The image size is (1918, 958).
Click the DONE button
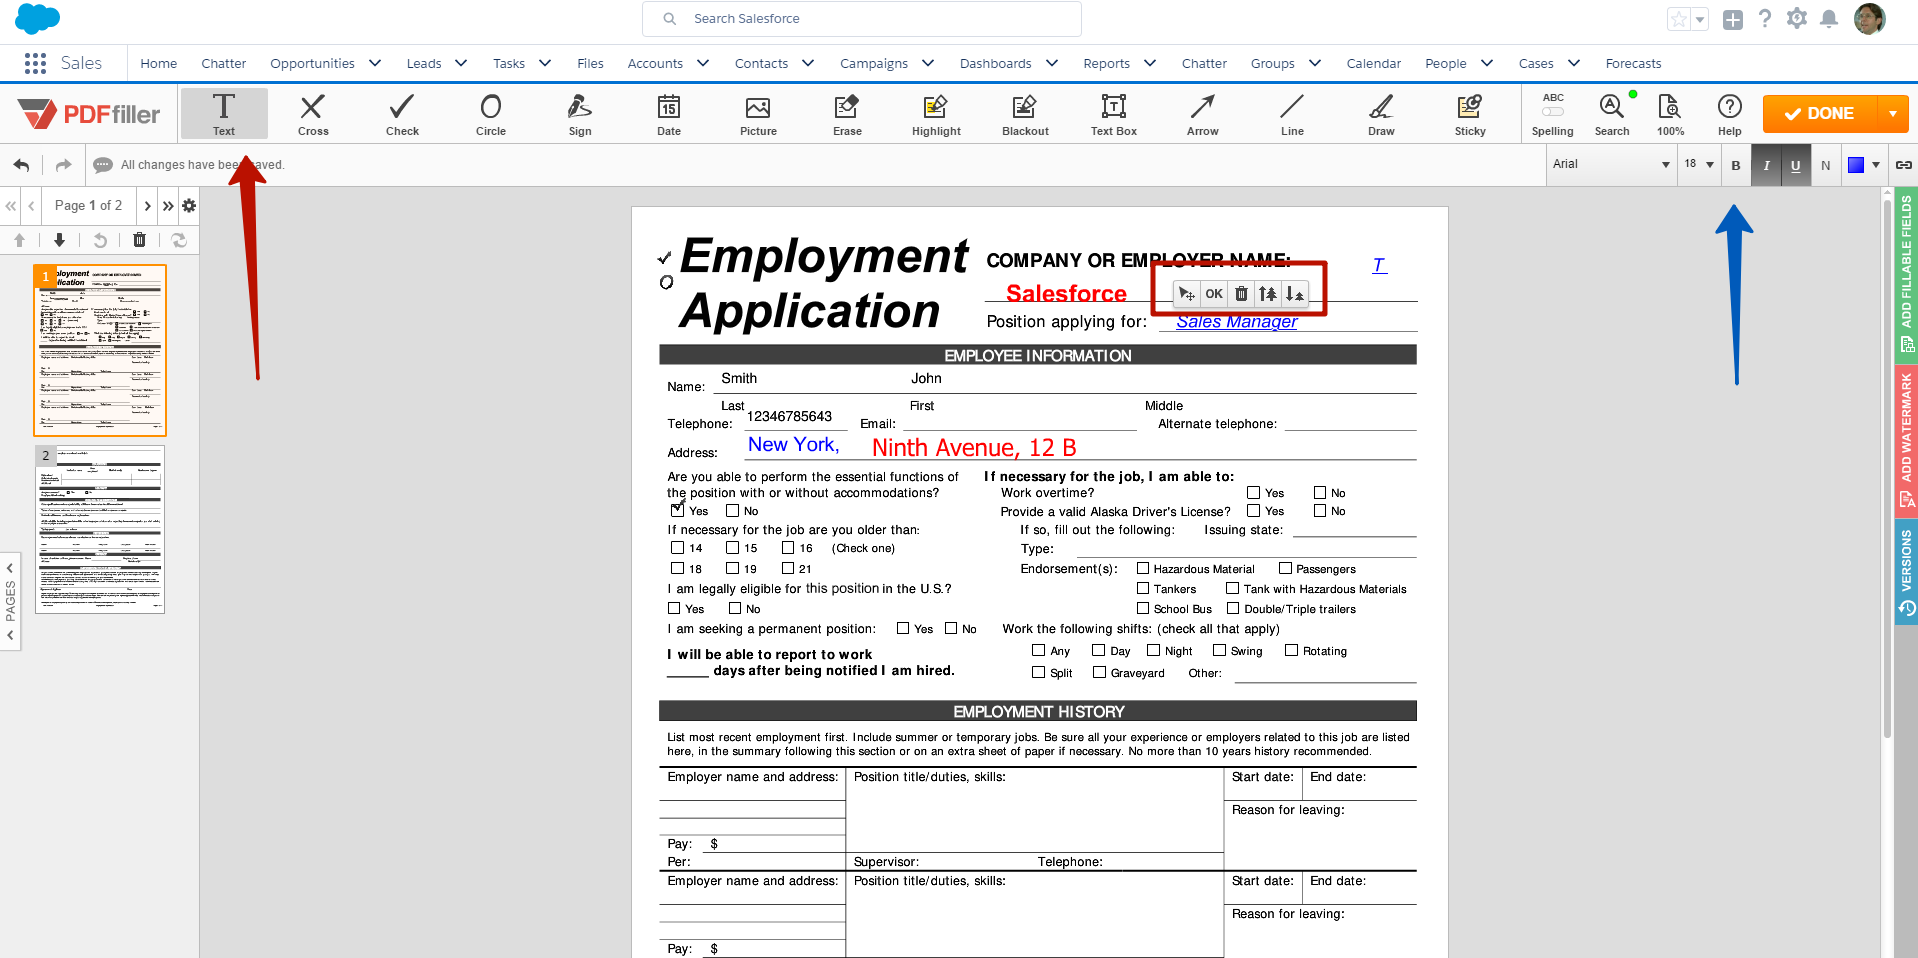click(x=1821, y=114)
